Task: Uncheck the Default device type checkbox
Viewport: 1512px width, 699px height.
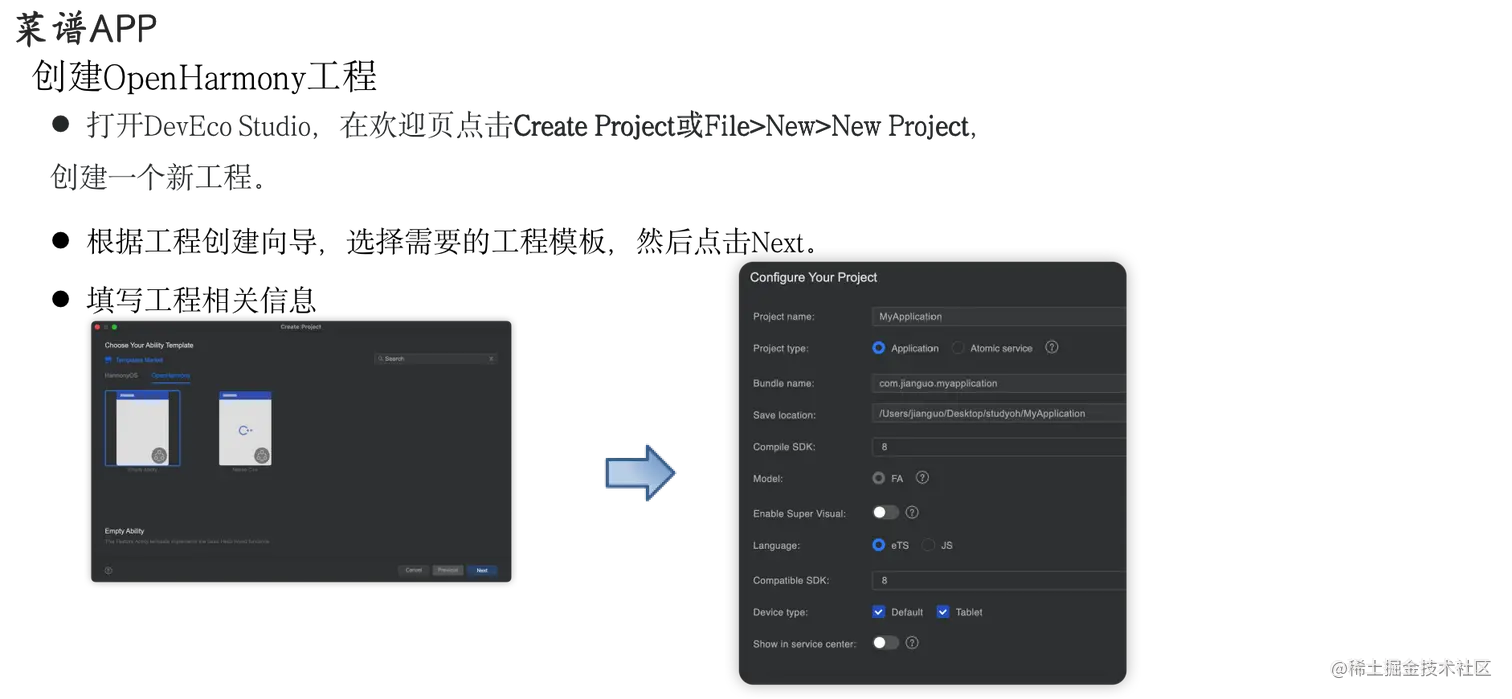Action: pos(879,611)
